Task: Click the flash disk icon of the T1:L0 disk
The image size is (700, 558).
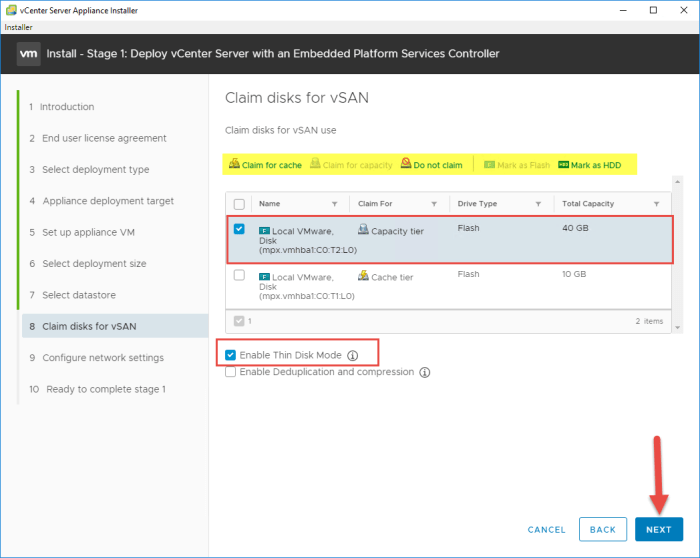Action: (264, 277)
